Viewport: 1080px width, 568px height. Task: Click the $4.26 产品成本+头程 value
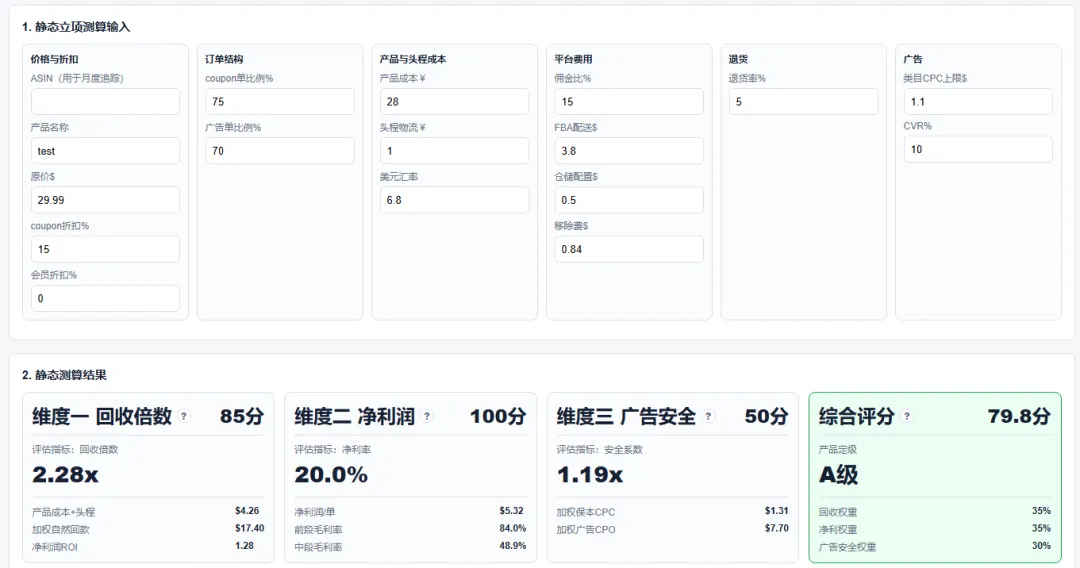click(247, 511)
